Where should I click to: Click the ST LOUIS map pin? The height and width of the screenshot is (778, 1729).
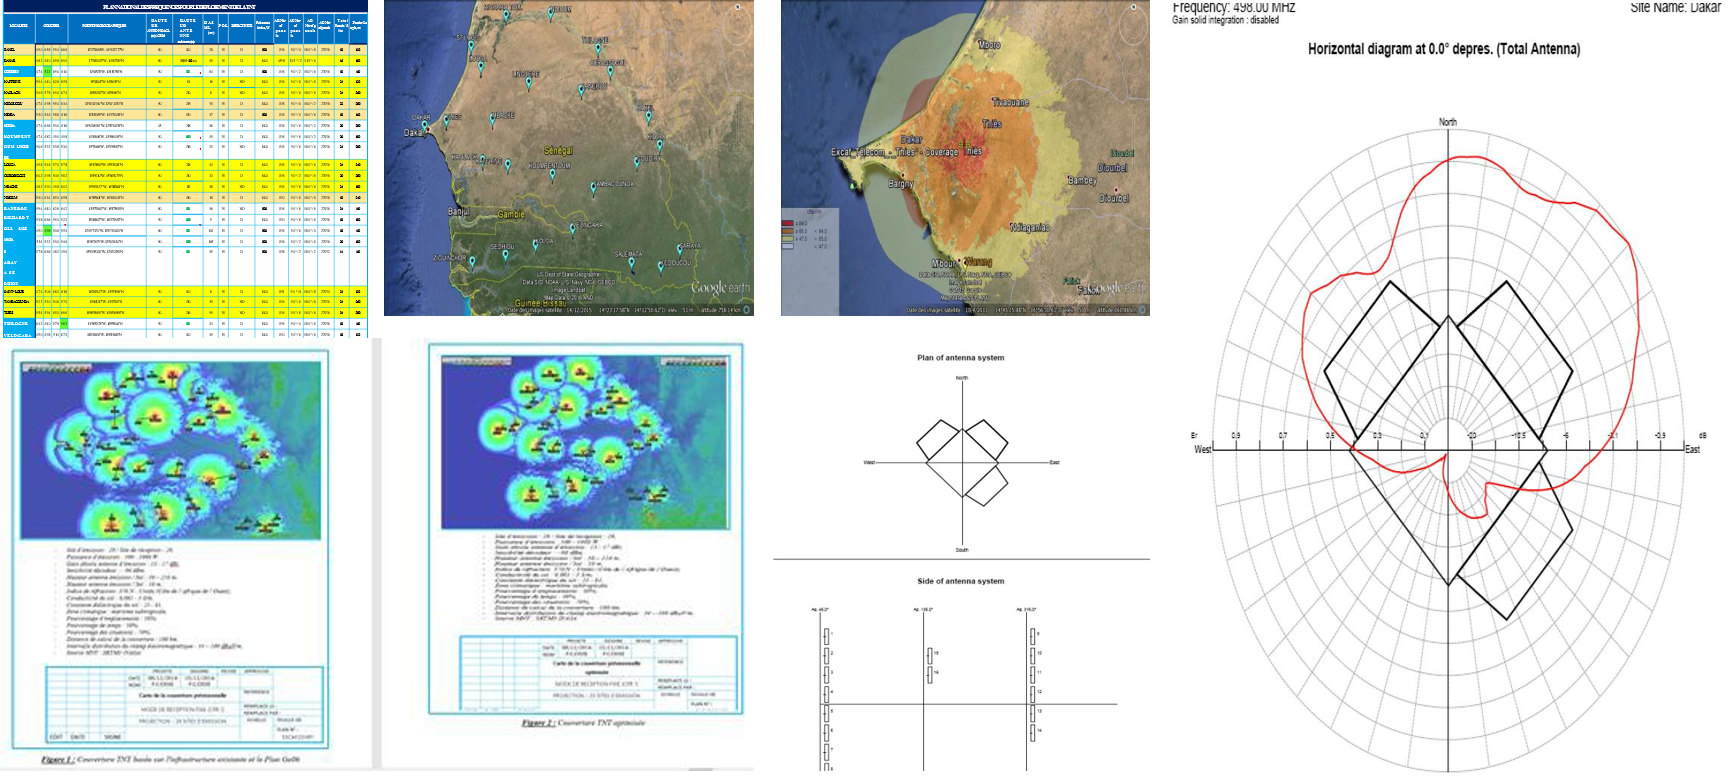point(470,45)
